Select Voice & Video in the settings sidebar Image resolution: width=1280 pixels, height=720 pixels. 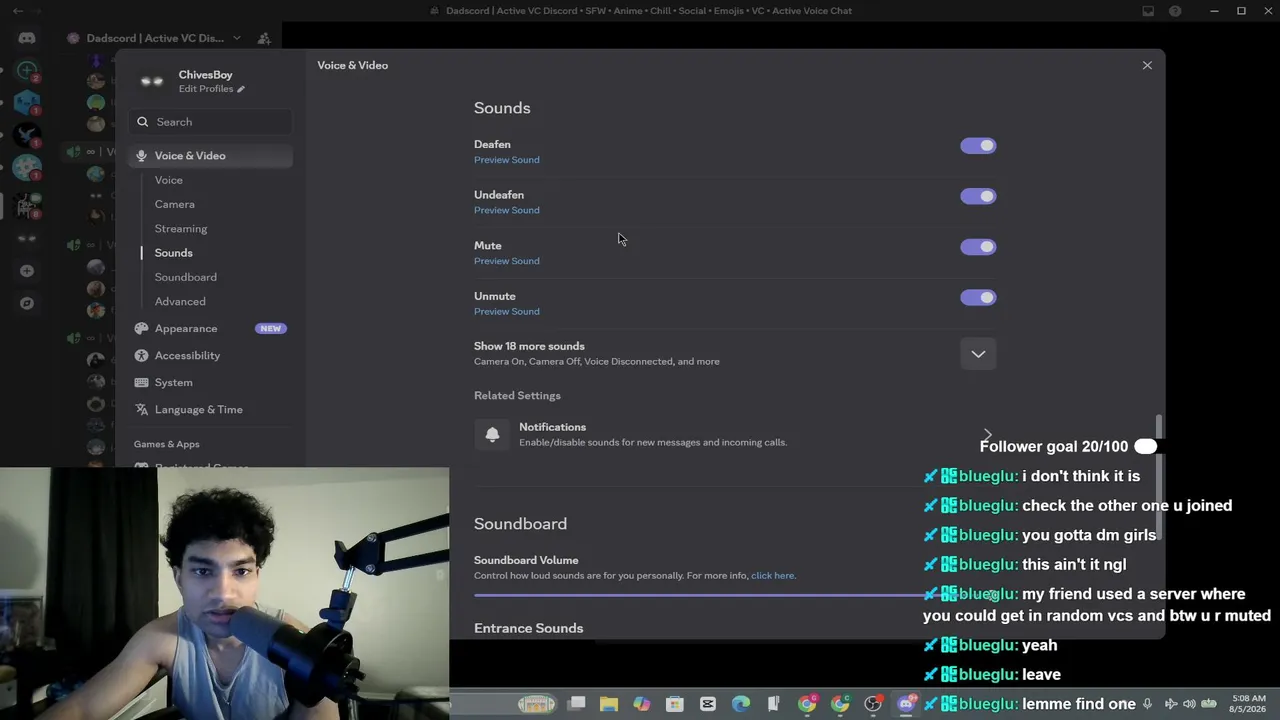point(211,156)
